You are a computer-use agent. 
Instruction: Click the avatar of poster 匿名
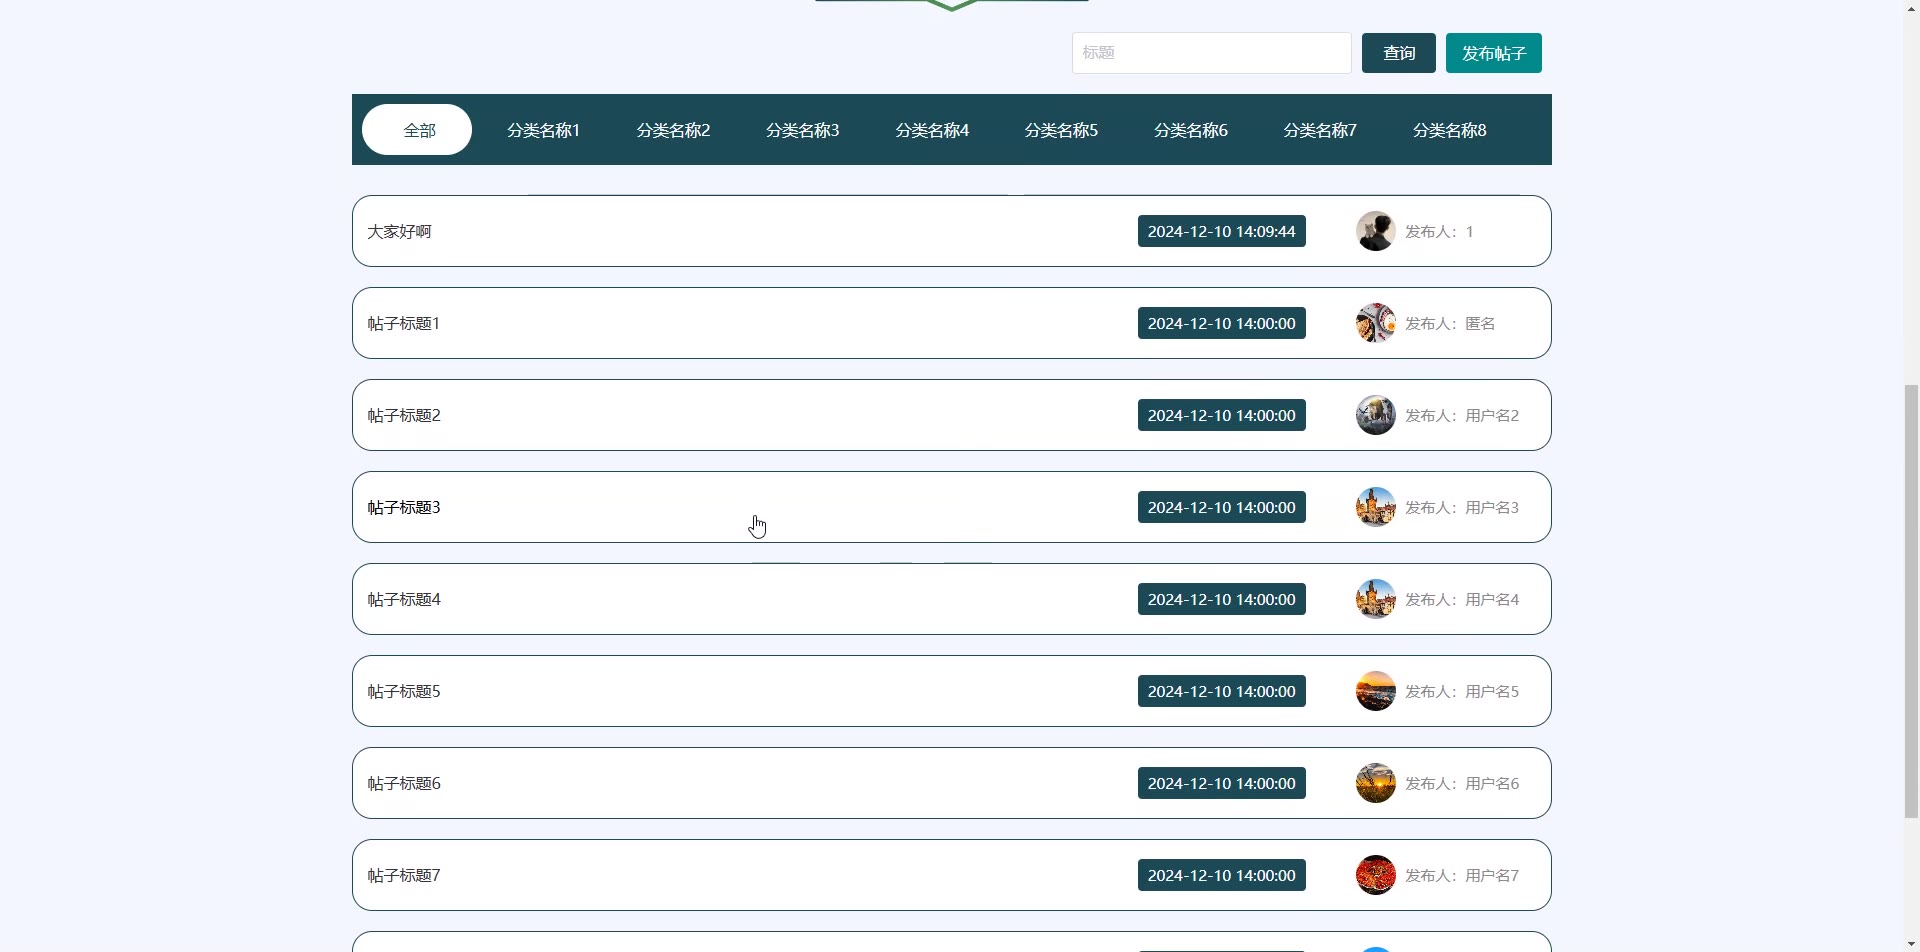1375,323
